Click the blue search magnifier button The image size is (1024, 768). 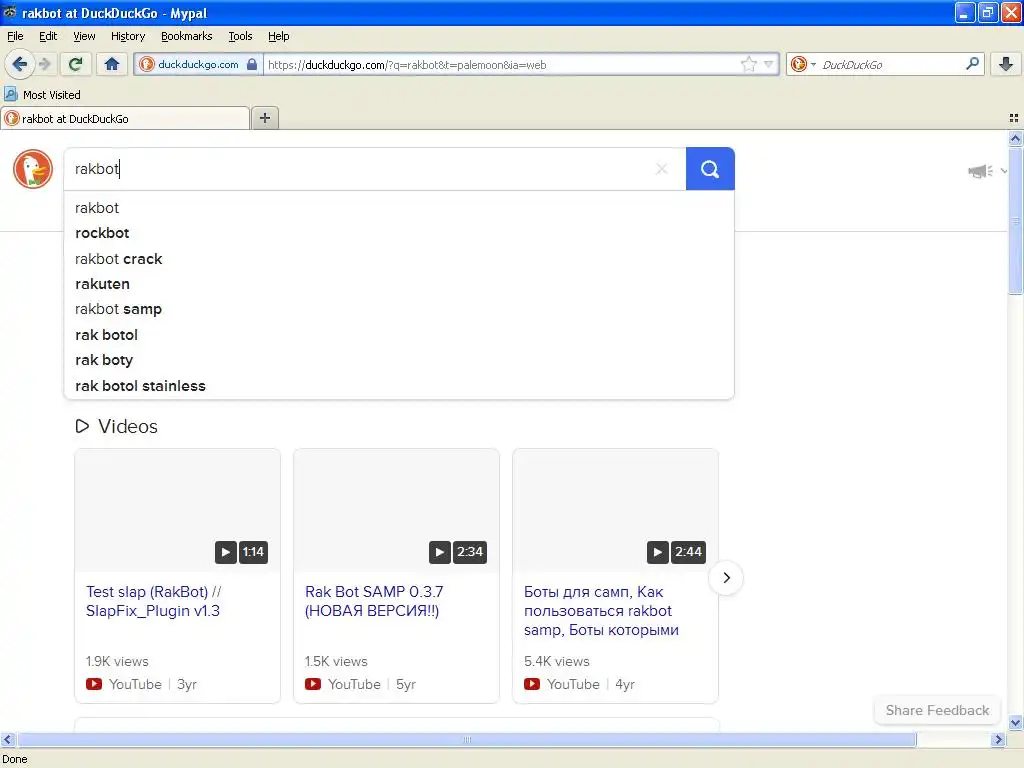710,168
